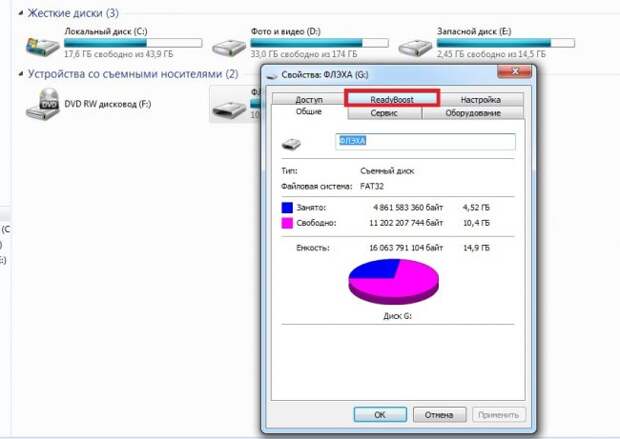Click the 4 861 583 360 байт value
The height and width of the screenshot is (439, 620).
[408, 207]
